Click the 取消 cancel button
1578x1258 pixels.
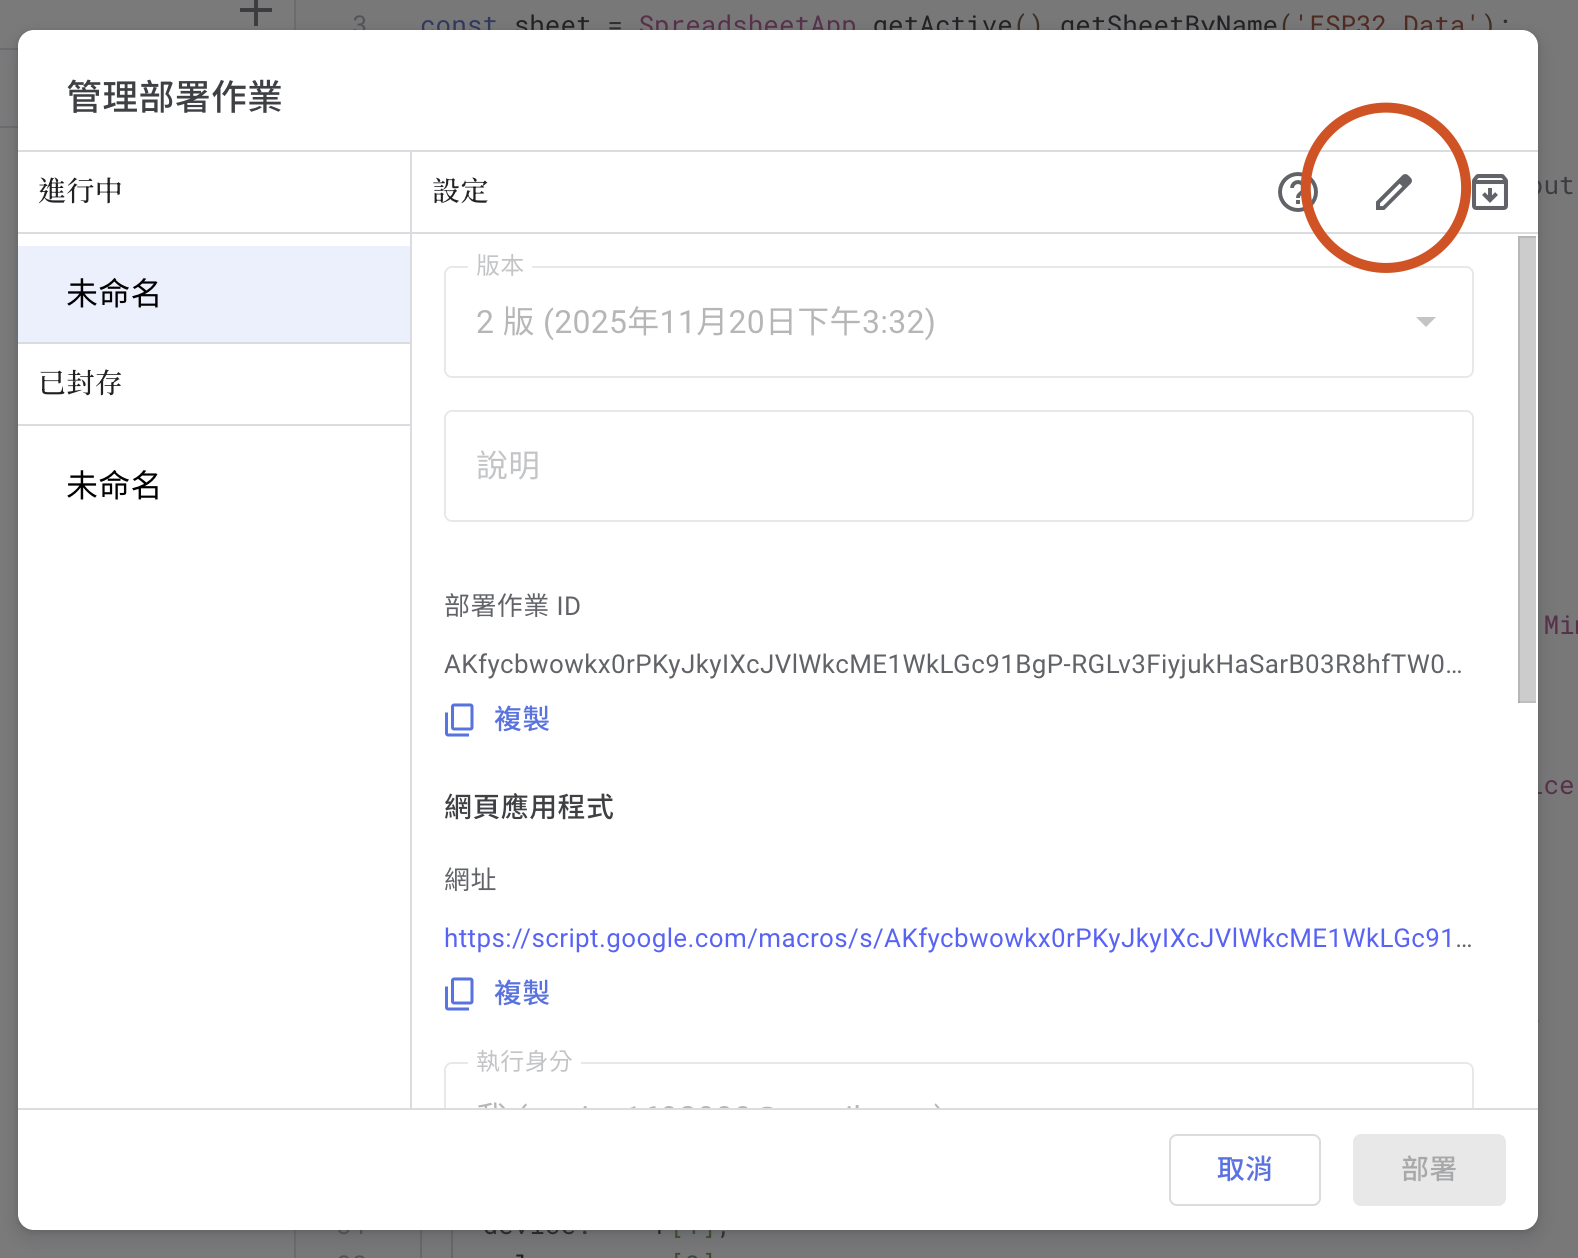click(x=1244, y=1169)
